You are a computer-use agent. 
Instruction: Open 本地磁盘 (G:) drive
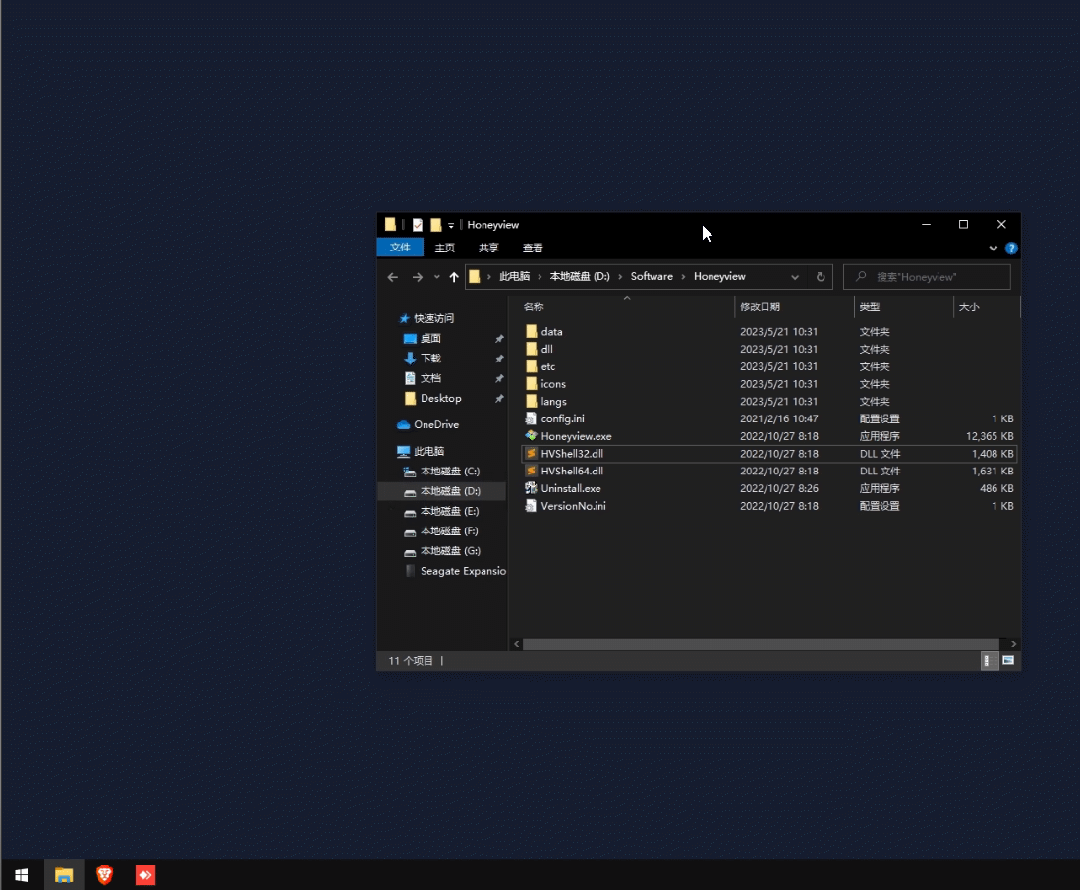[x=451, y=551]
